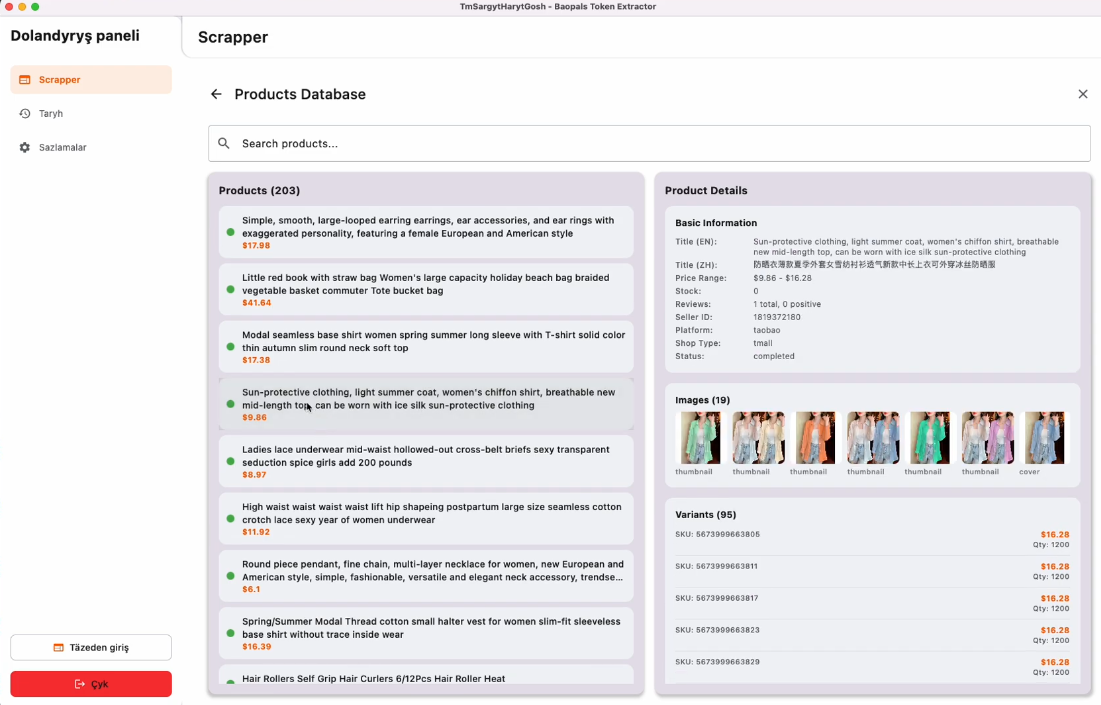This screenshot has height=705, width=1101.
Task: Select the Ladies lace underwear product
Action: coord(426,461)
